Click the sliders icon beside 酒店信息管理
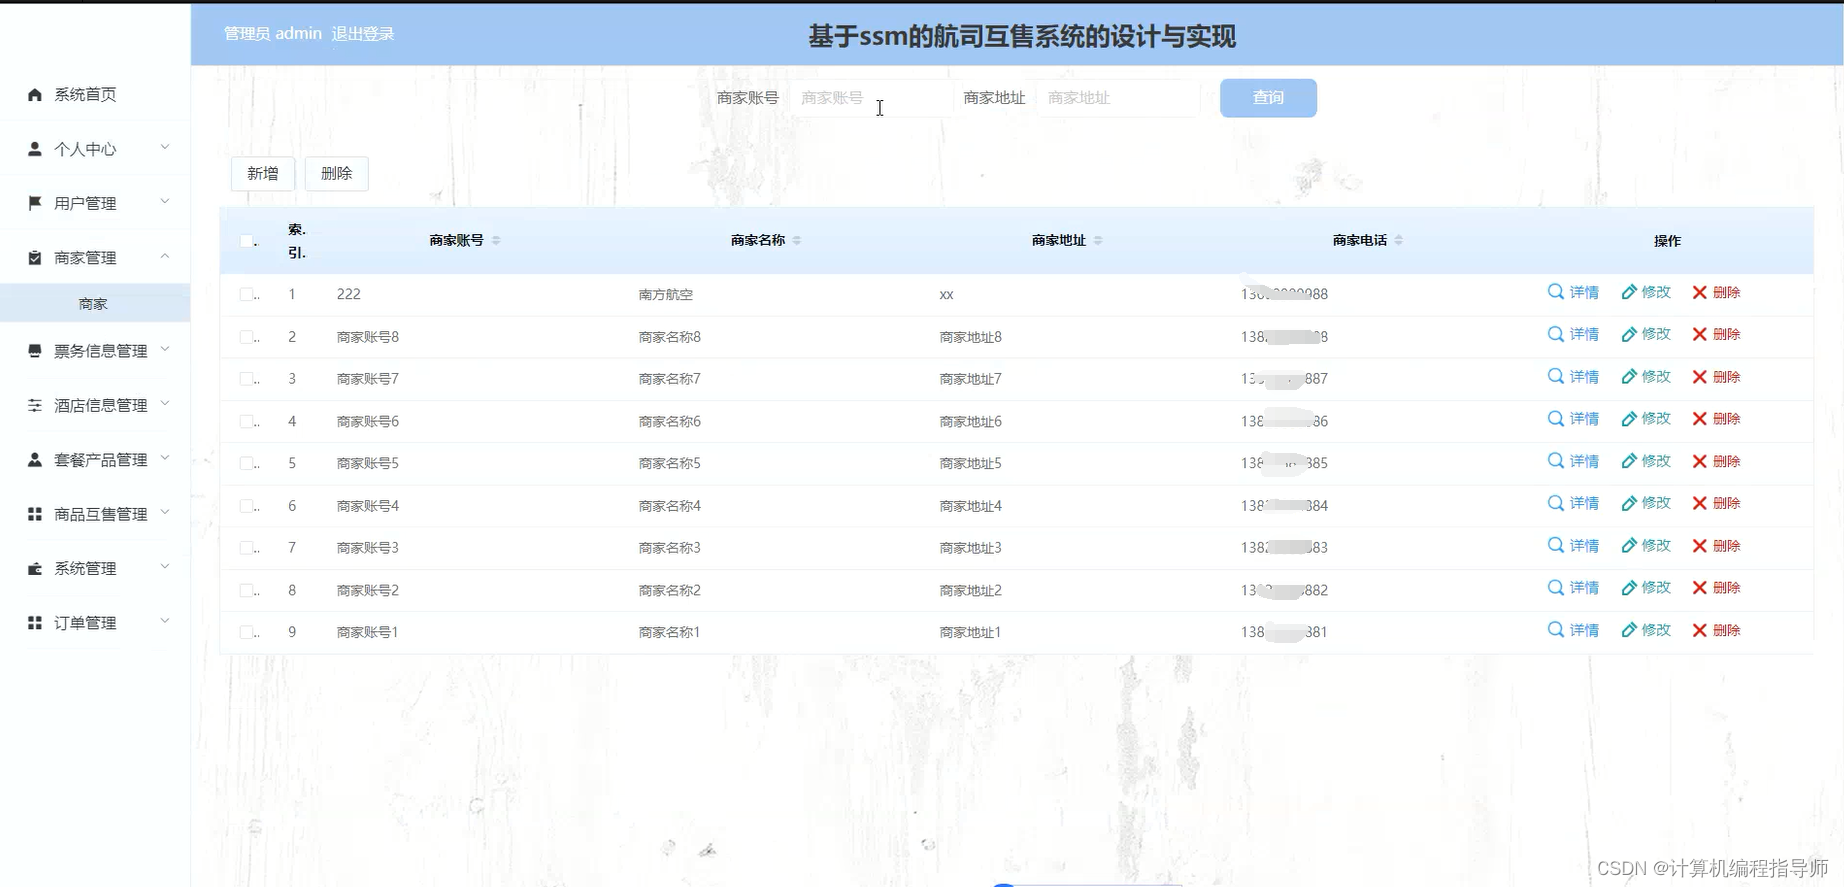 click(35, 405)
